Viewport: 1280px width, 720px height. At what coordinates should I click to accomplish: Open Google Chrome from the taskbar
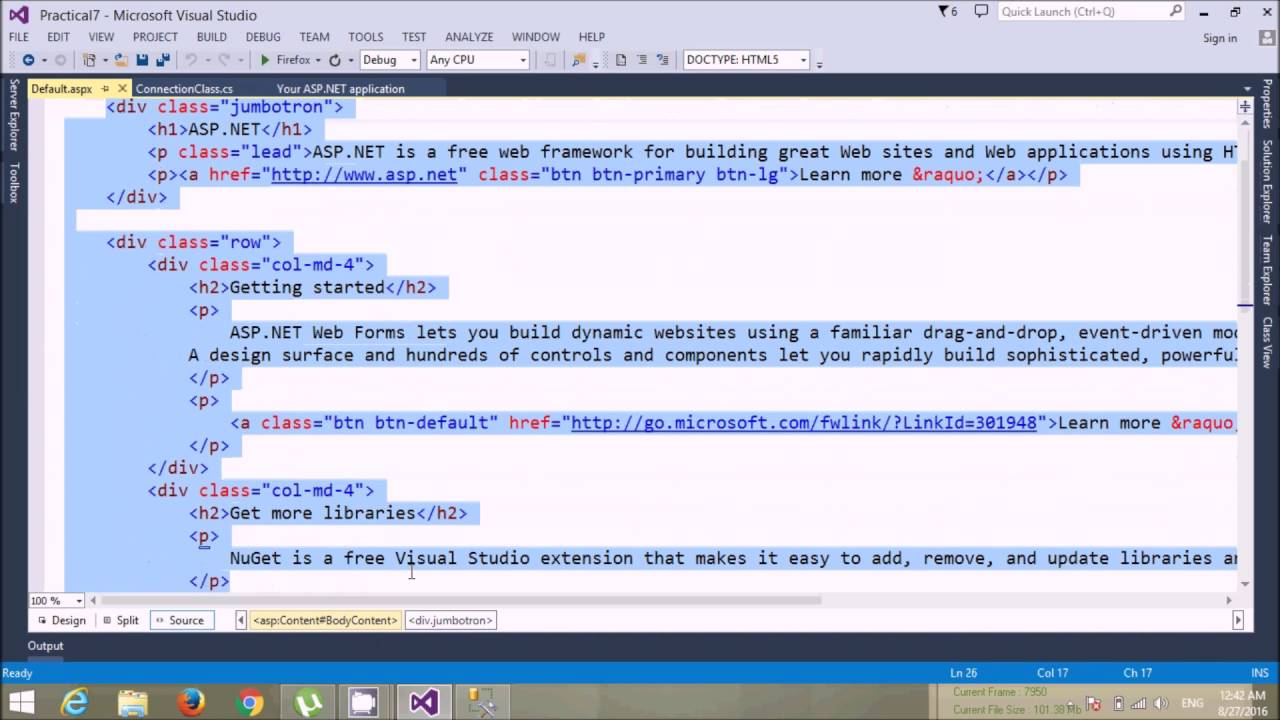(250, 703)
